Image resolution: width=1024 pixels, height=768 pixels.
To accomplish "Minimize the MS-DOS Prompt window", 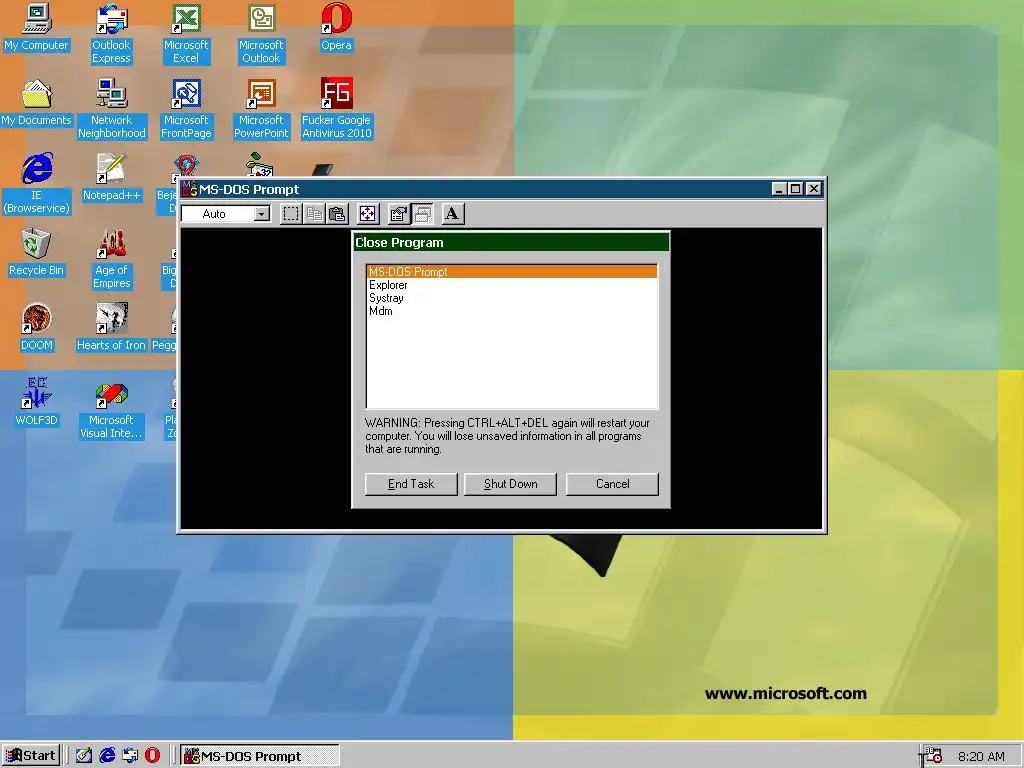I will (778, 189).
